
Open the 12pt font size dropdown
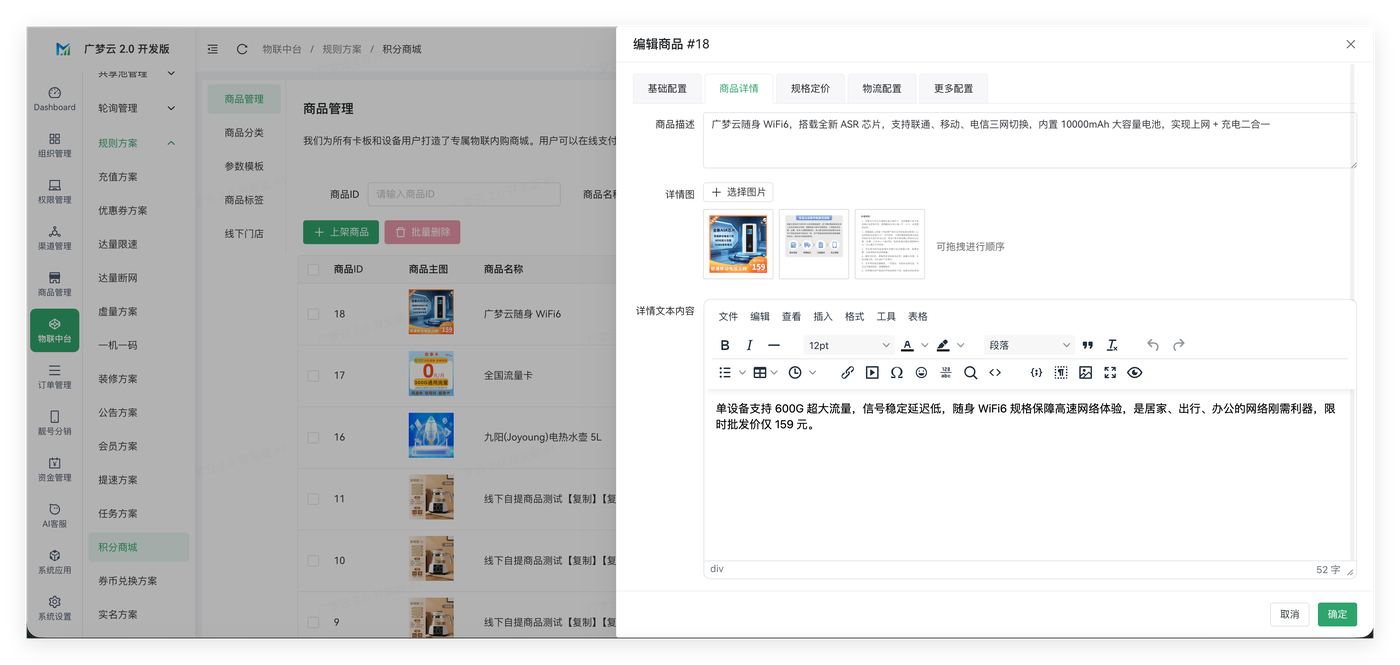point(849,345)
